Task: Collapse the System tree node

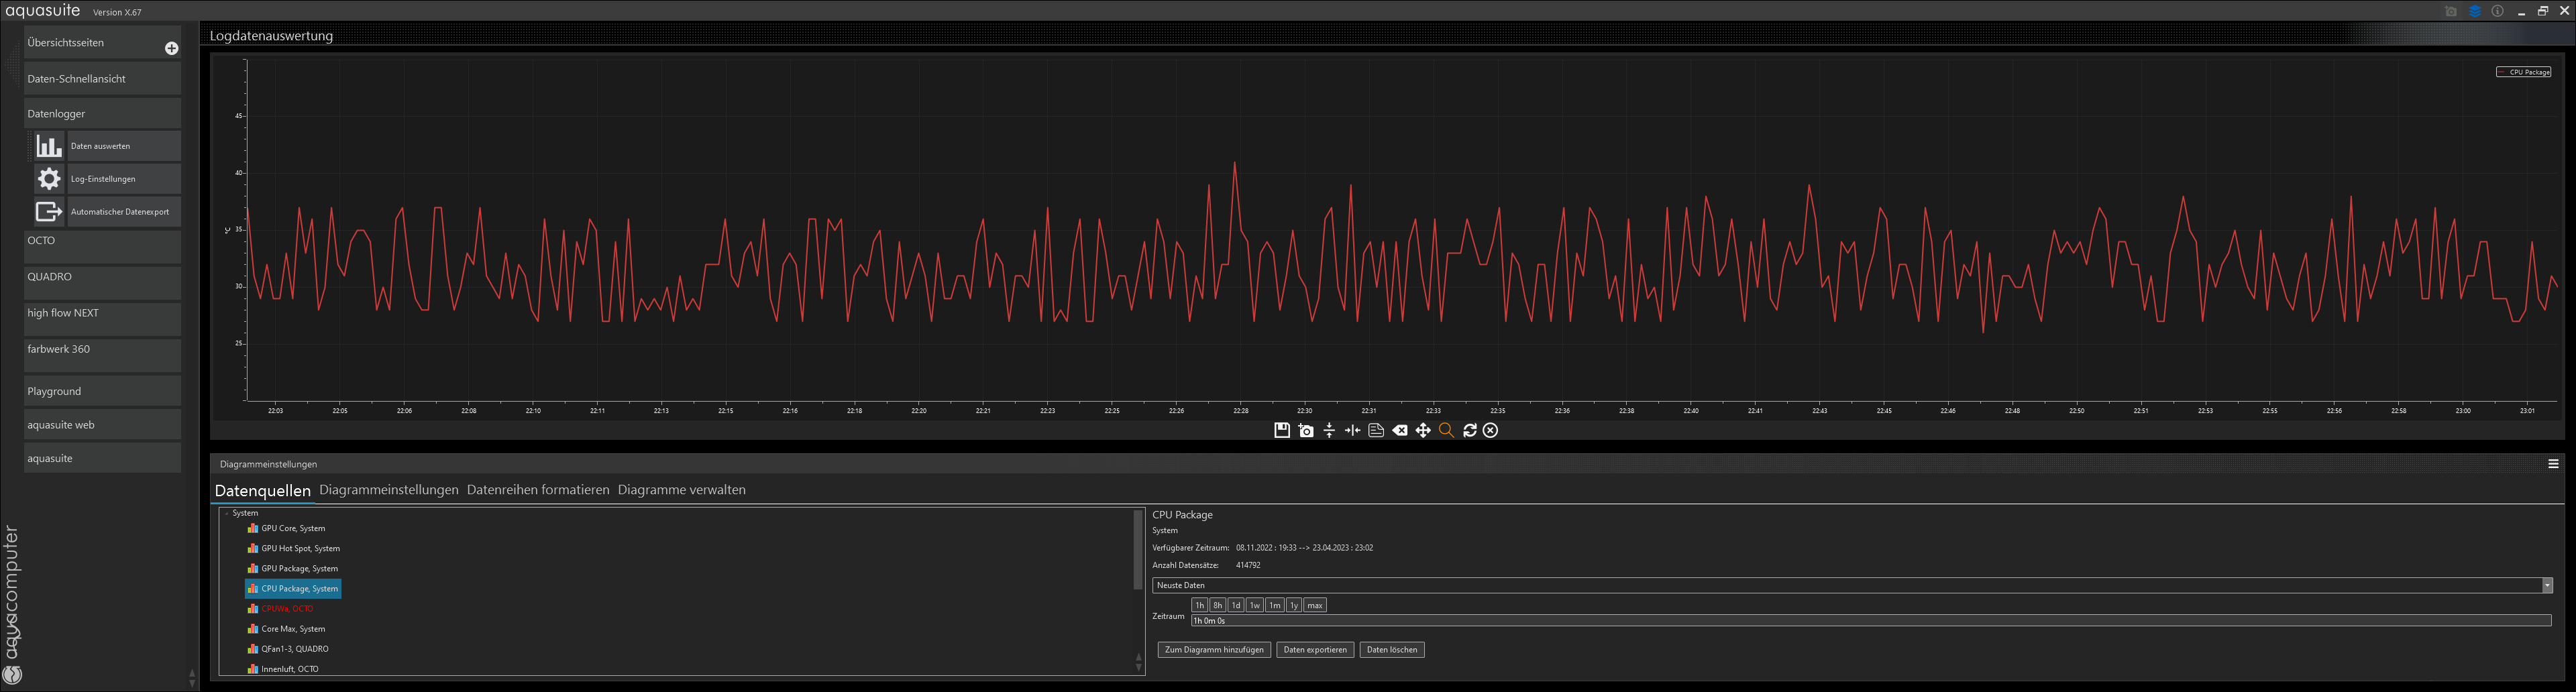Action: point(227,513)
